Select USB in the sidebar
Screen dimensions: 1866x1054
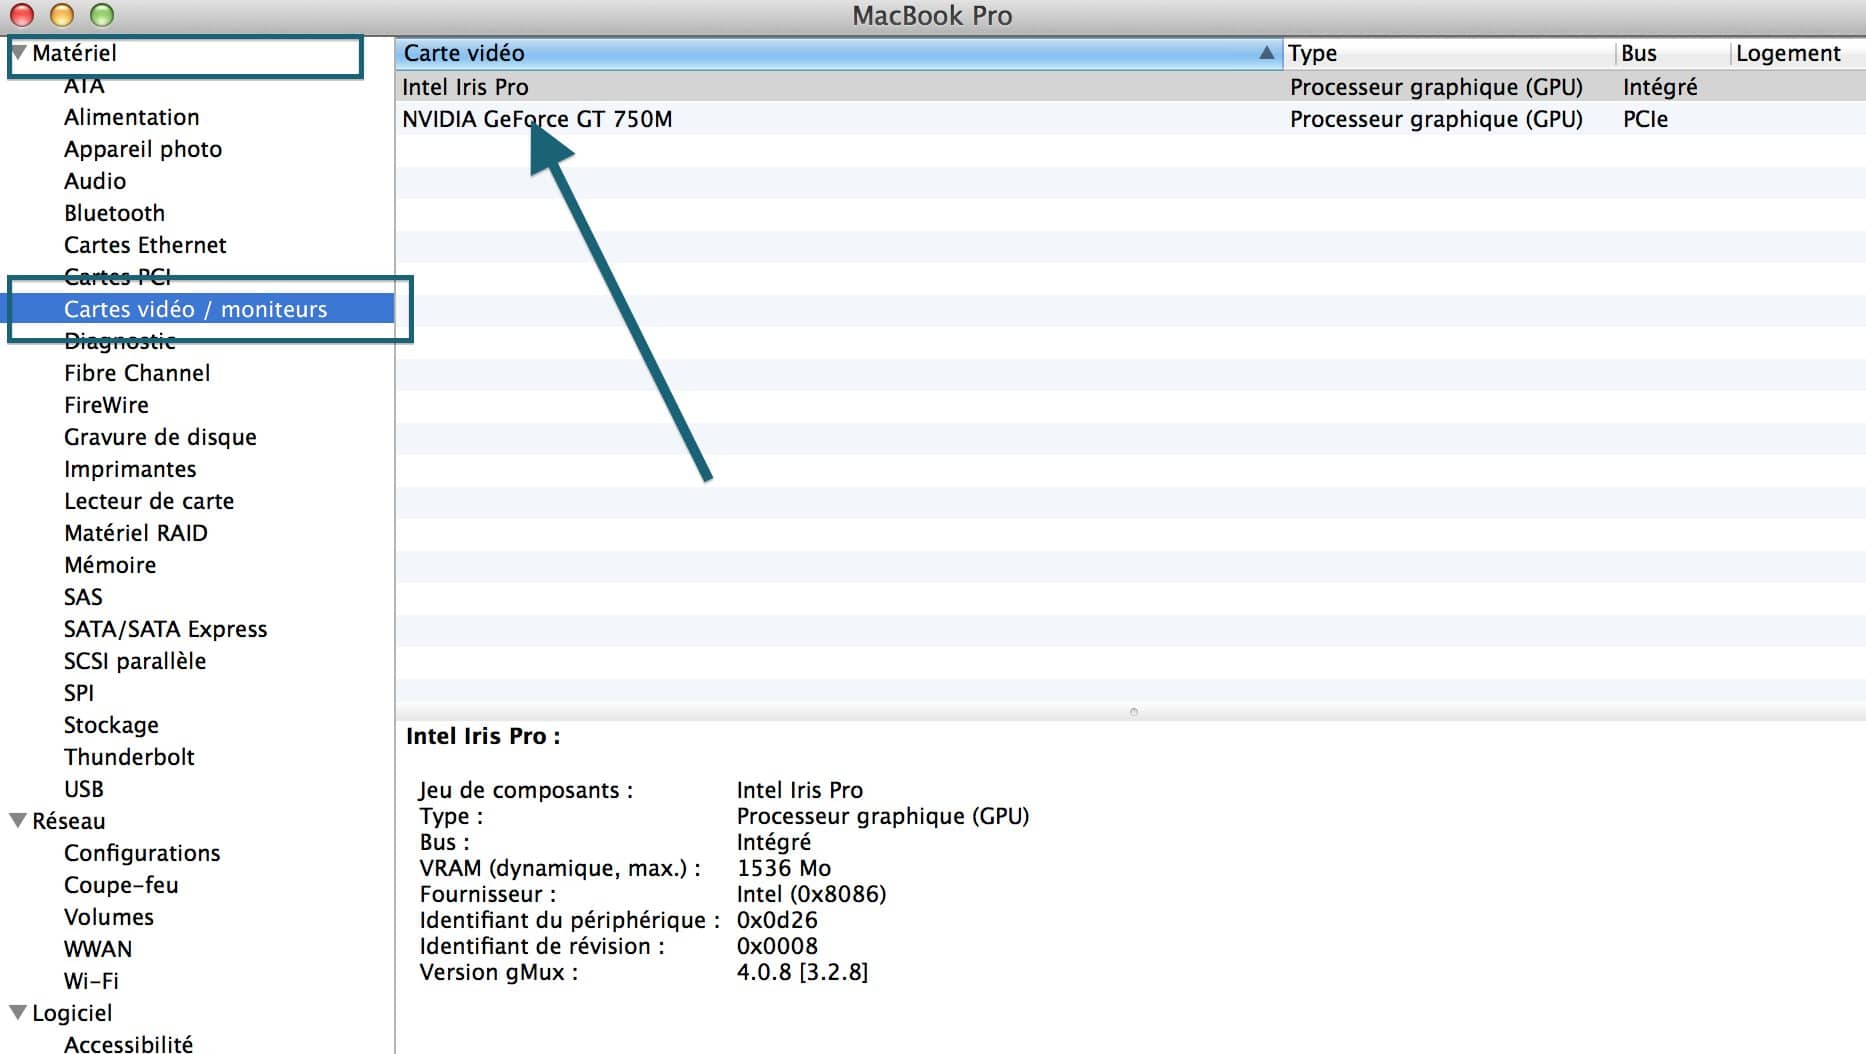84,789
